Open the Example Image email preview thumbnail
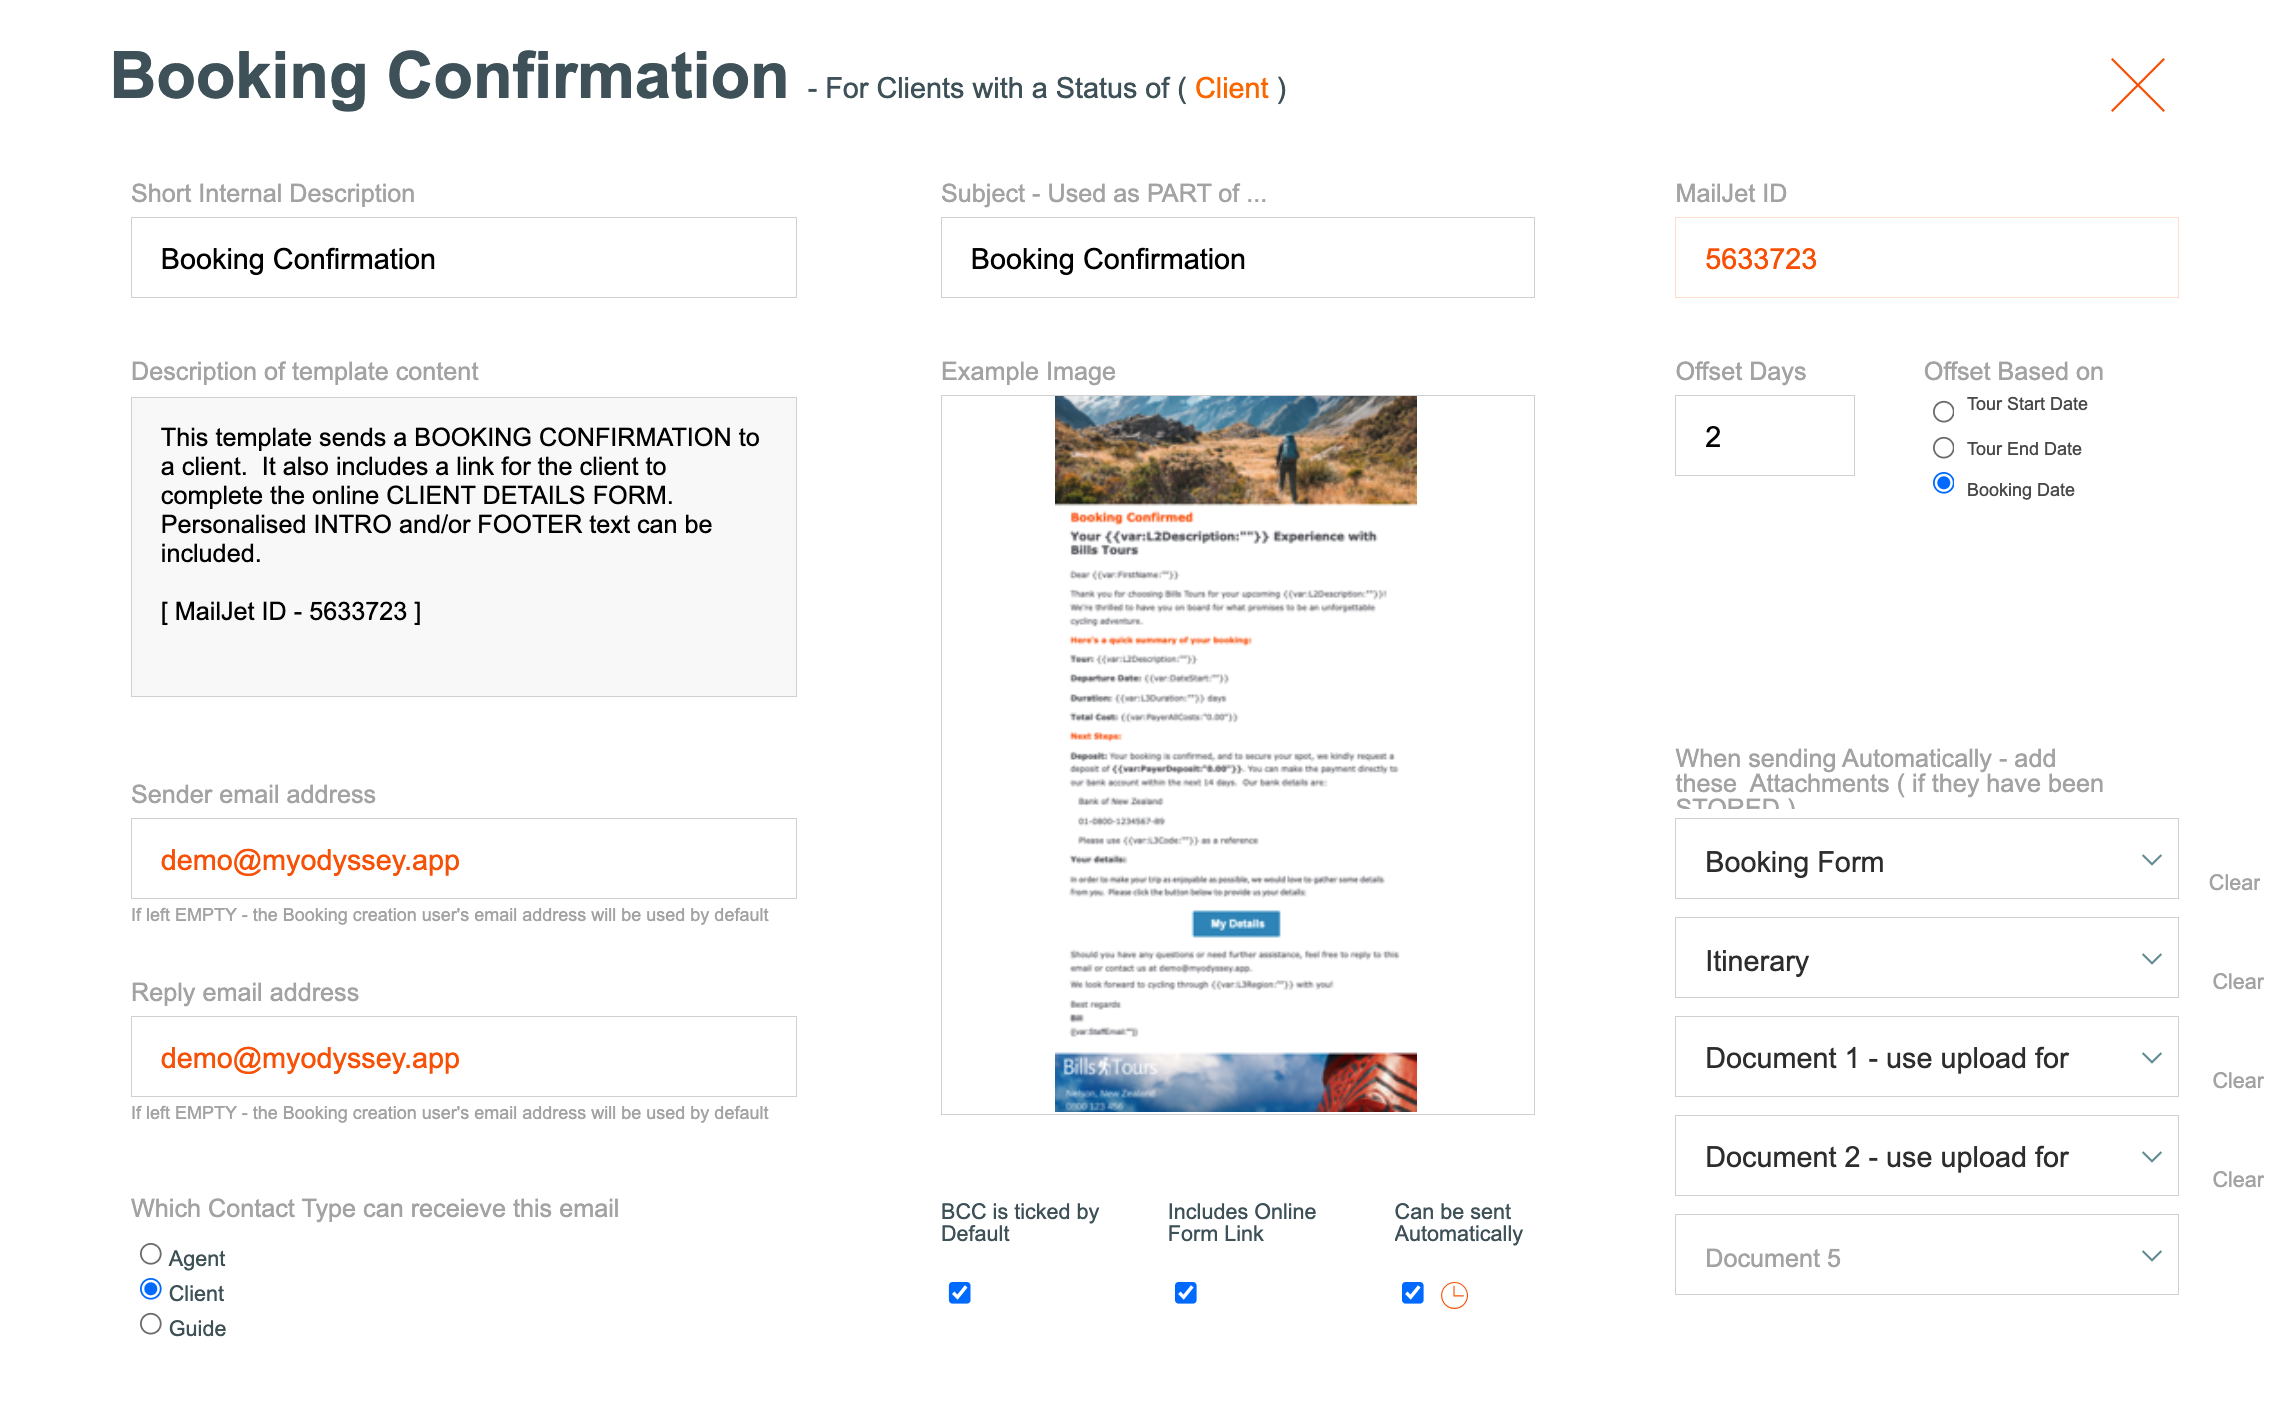The image size is (2276, 1418). 1237,755
